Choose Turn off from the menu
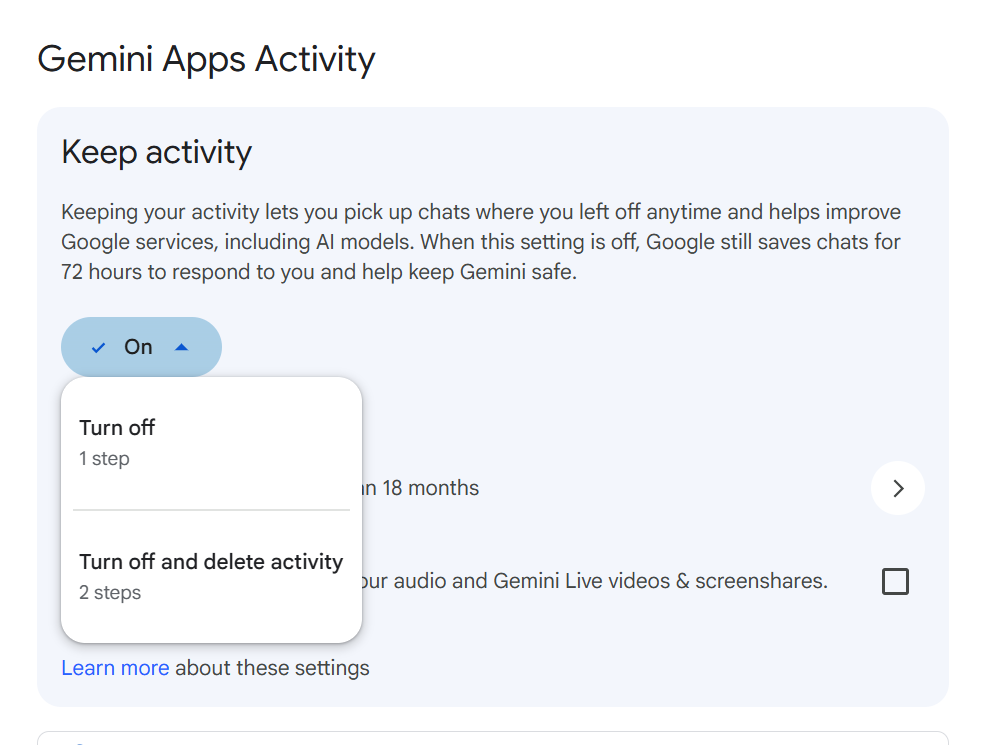Viewport: 981px width, 745px height. tap(211, 443)
